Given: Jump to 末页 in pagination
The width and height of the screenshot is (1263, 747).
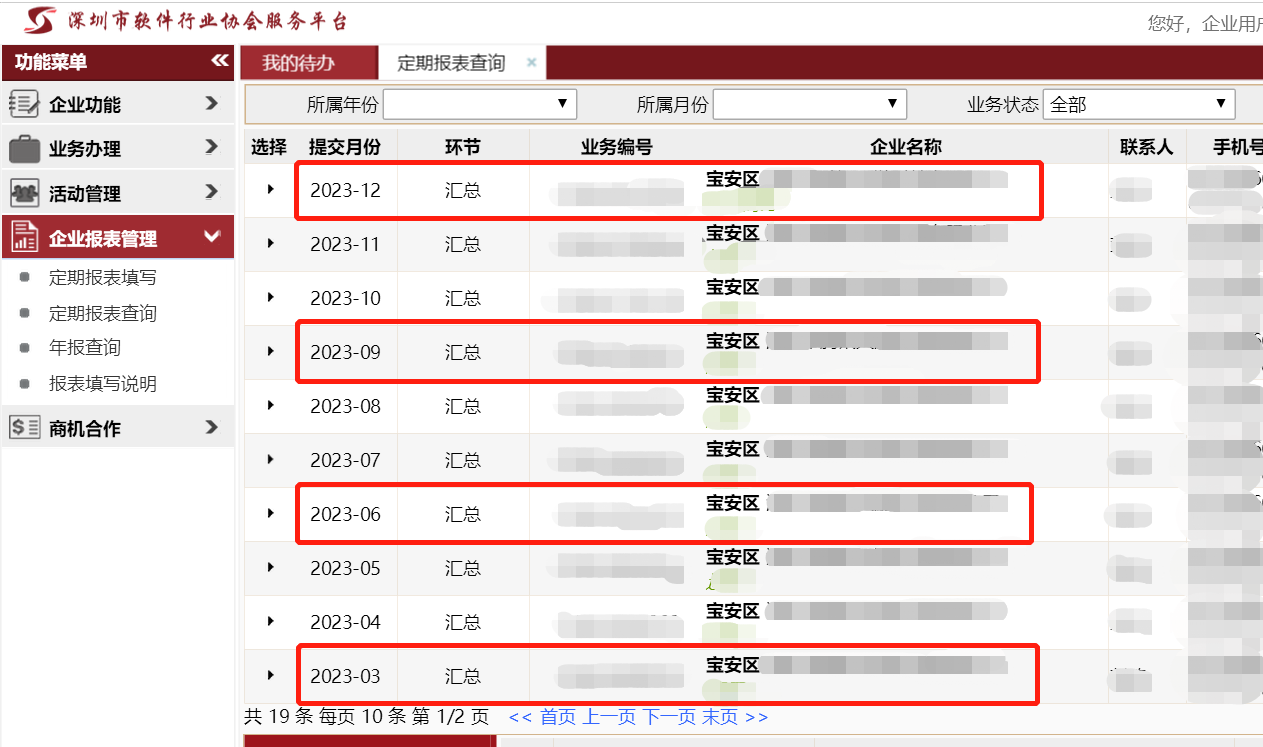Looking at the screenshot, I should (x=720, y=717).
